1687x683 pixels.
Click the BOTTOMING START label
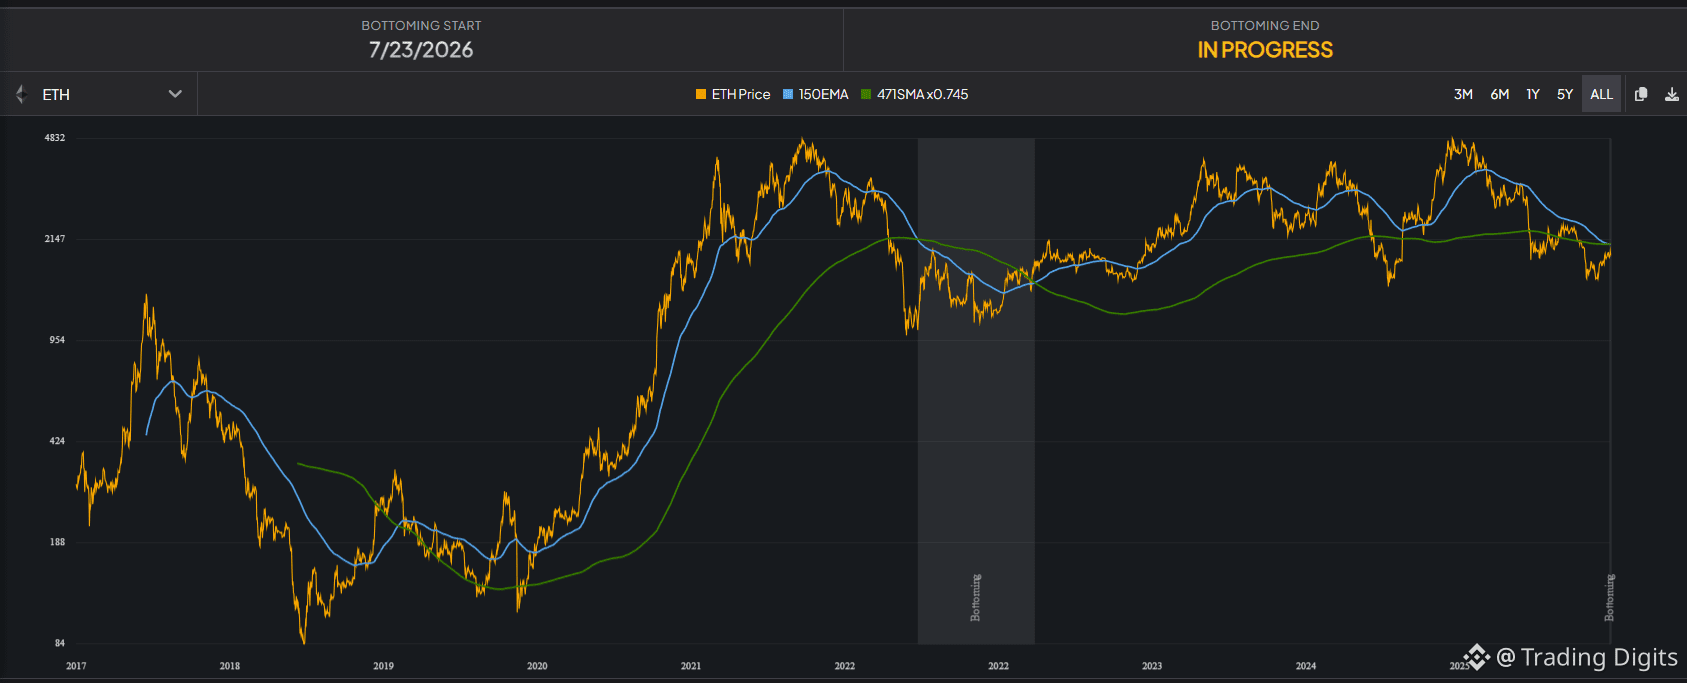pyautogui.click(x=421, y=25)
